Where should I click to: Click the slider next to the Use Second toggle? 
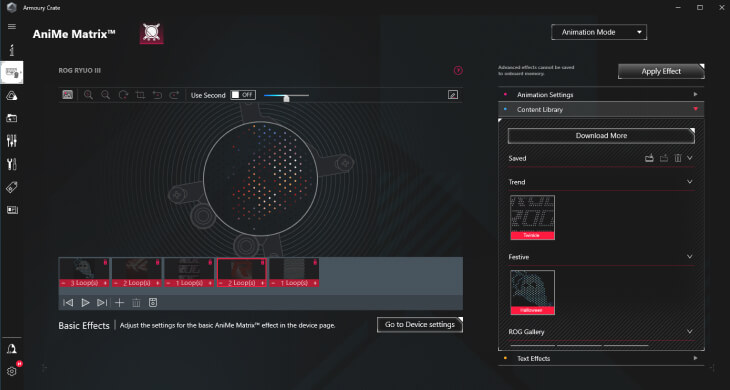tap(286, 96)
